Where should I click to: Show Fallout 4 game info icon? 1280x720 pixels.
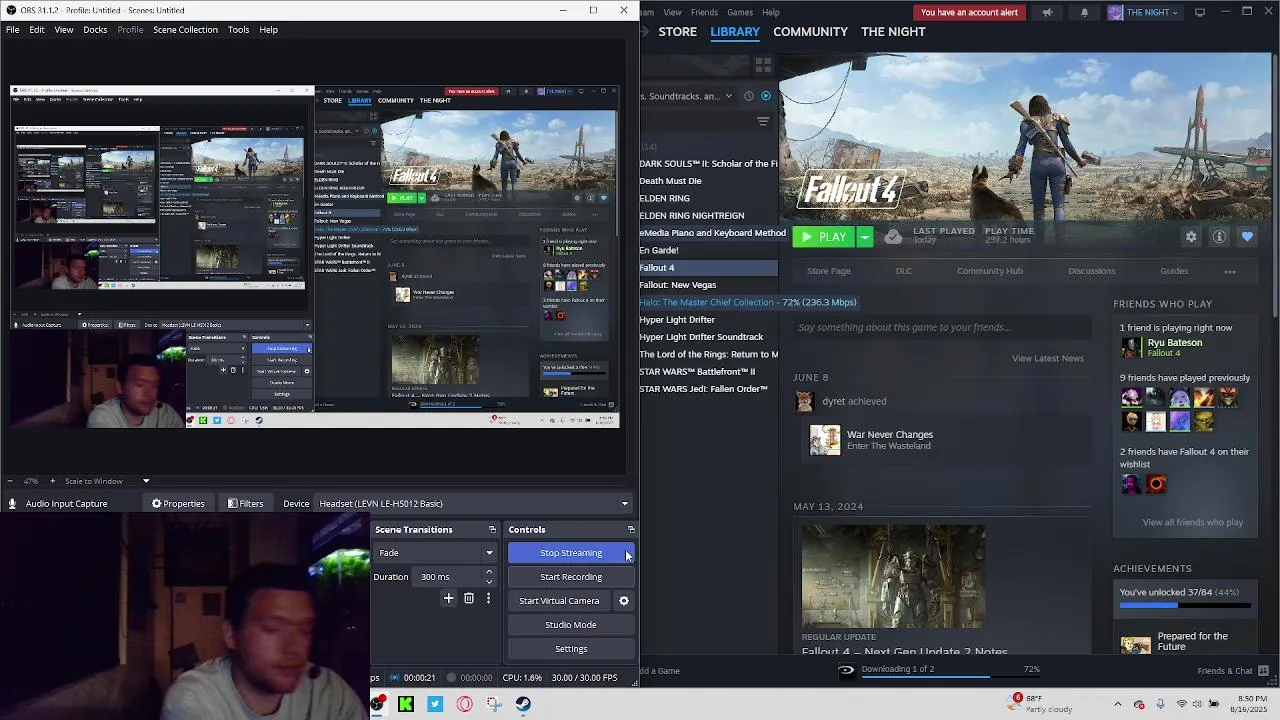pos(1219,237)
